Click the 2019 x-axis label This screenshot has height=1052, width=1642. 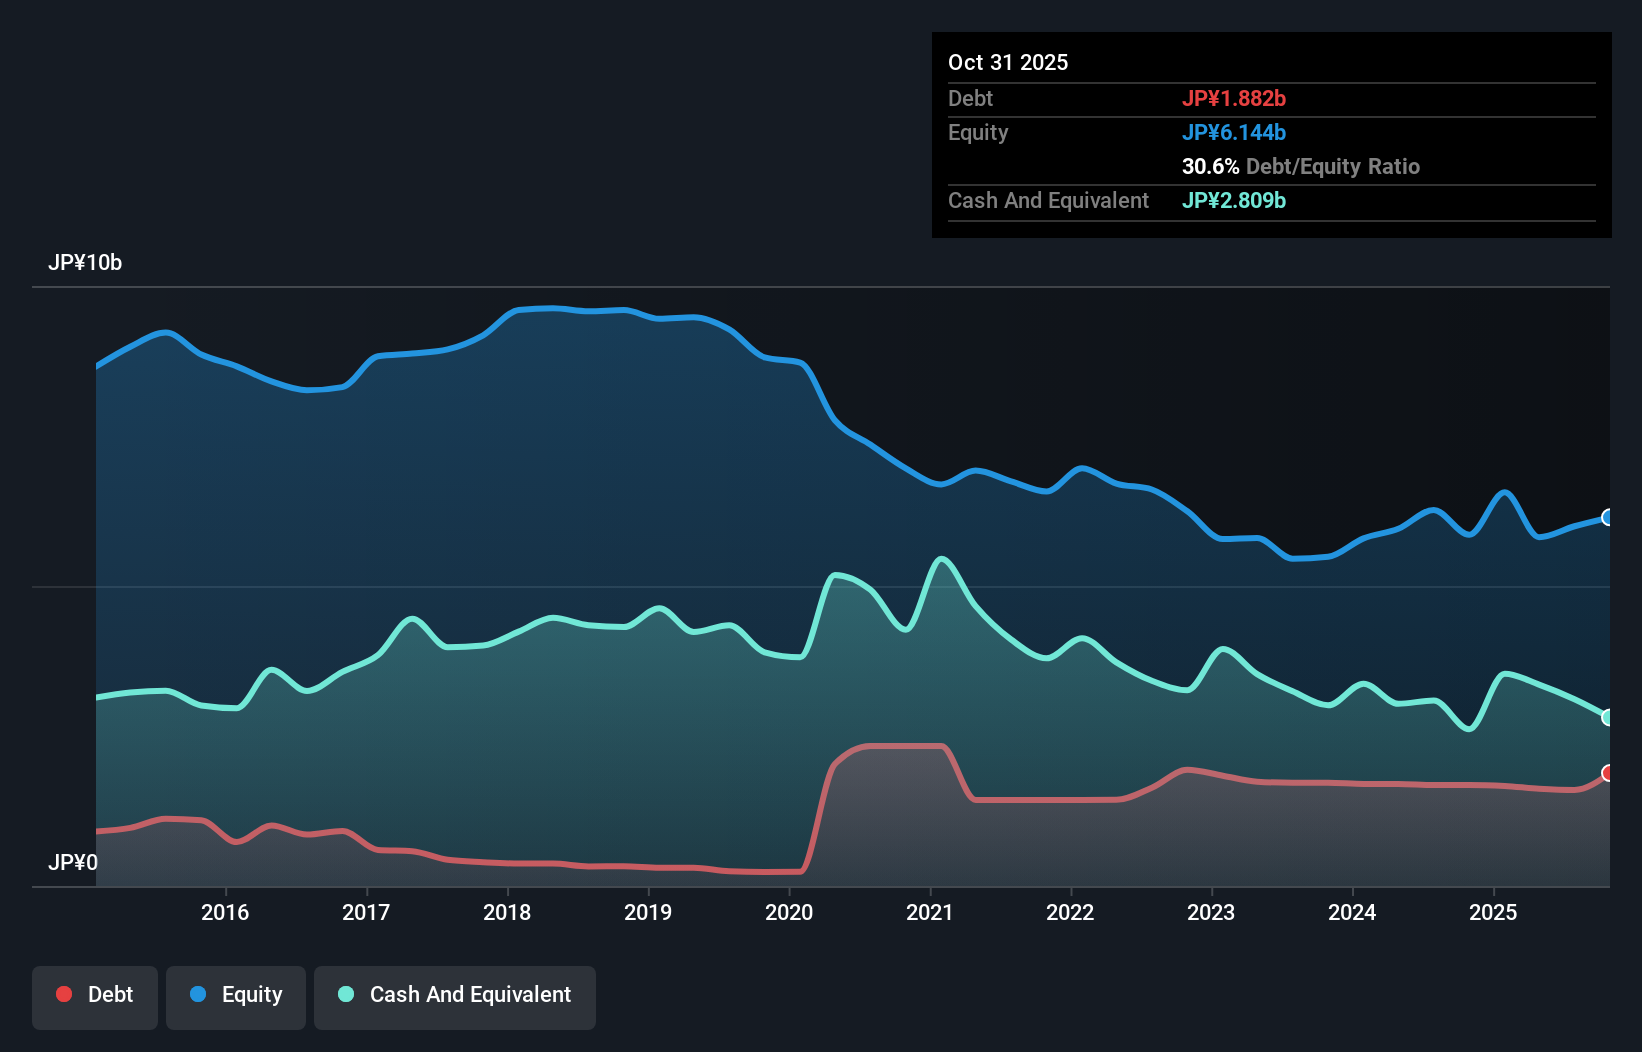tap(648, 912)
